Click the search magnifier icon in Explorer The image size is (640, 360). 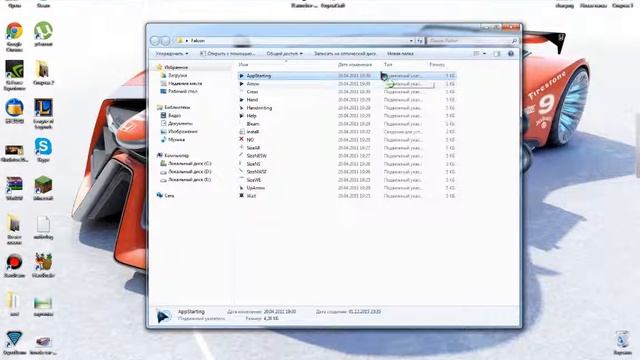pos(514,41)
